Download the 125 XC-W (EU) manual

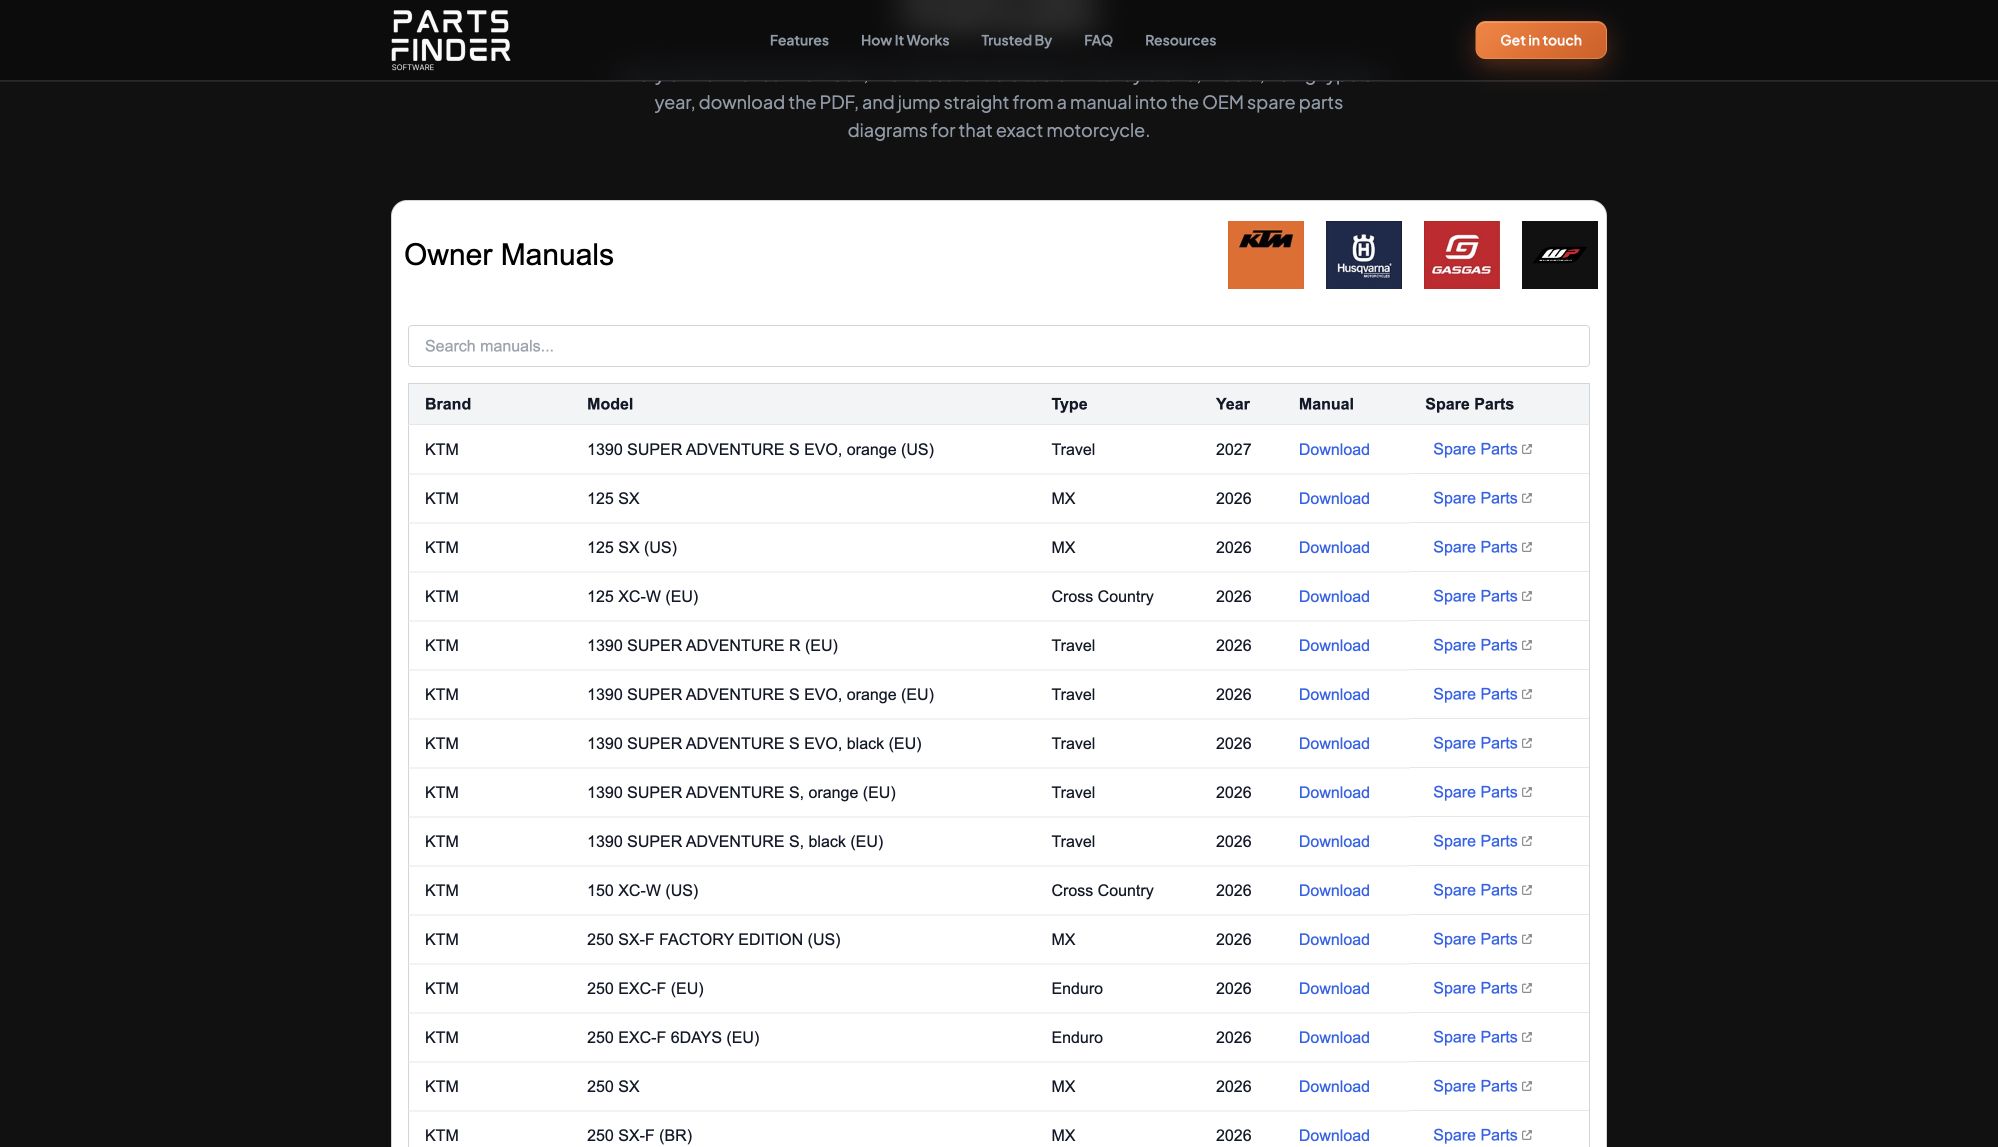1334,597
